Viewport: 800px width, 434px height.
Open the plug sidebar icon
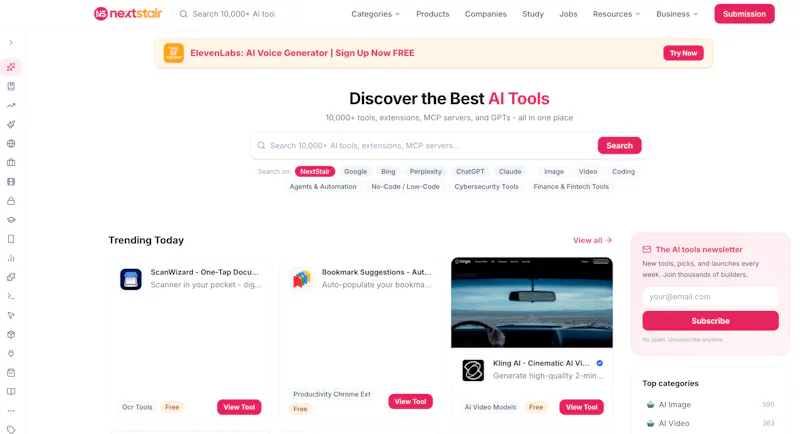(11, 353)
